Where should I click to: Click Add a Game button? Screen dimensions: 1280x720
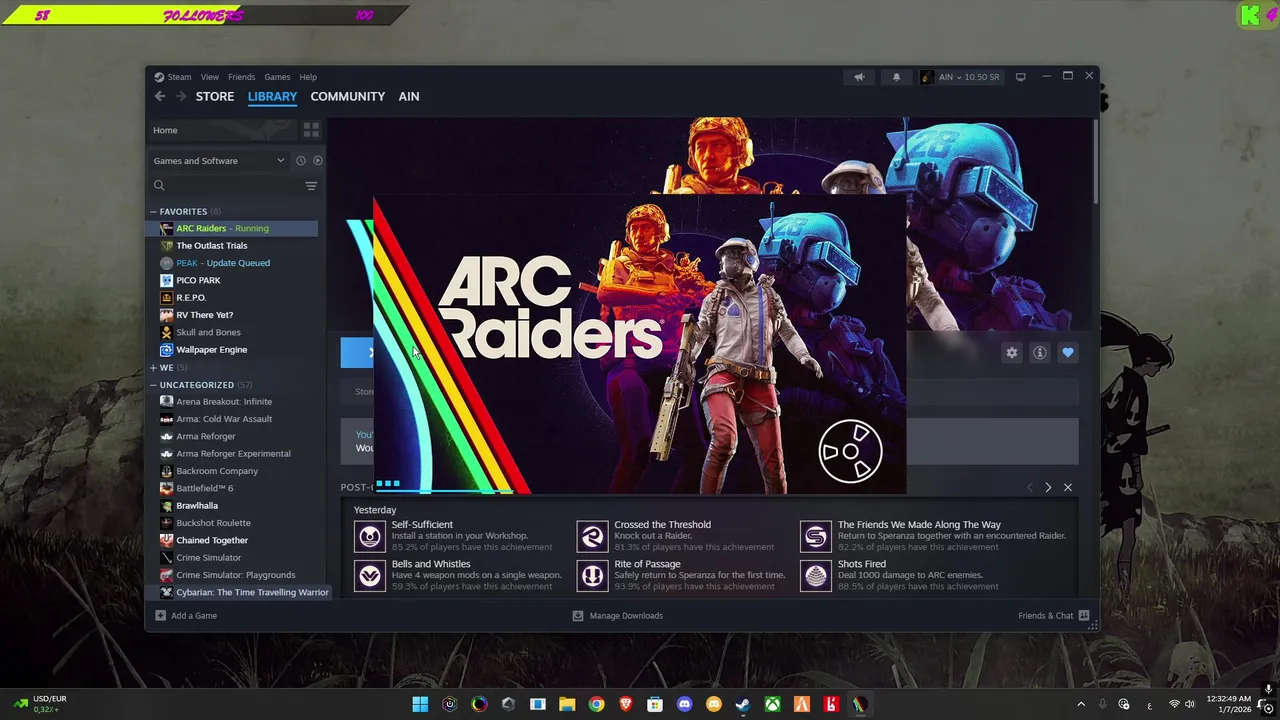(186, 616)
